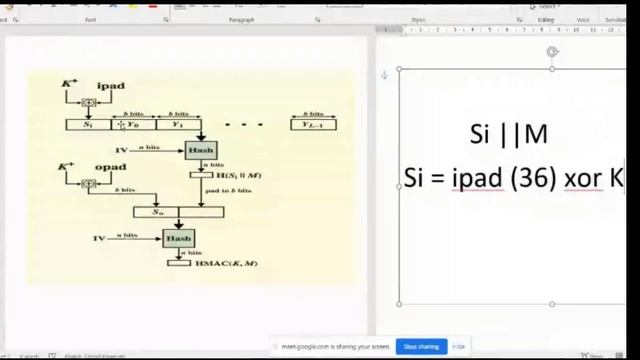Click the rotation handle above the text box
The image size is (640, 360).
coord(552,52)
